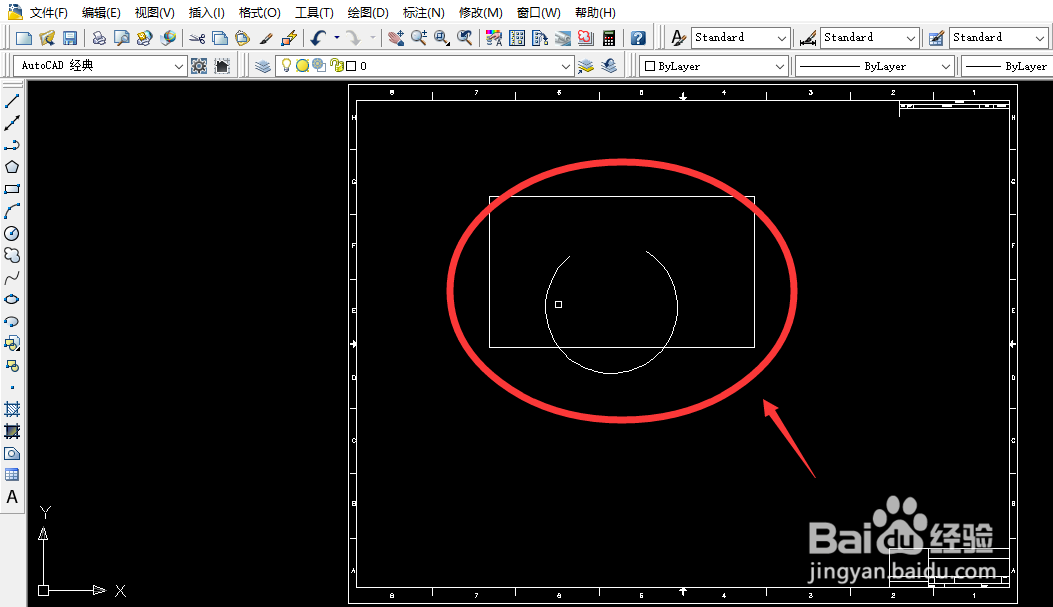This screenshot has width=1053, height=607.
Task: Open the 格式(O) menu
Action: tap(259, 13)
